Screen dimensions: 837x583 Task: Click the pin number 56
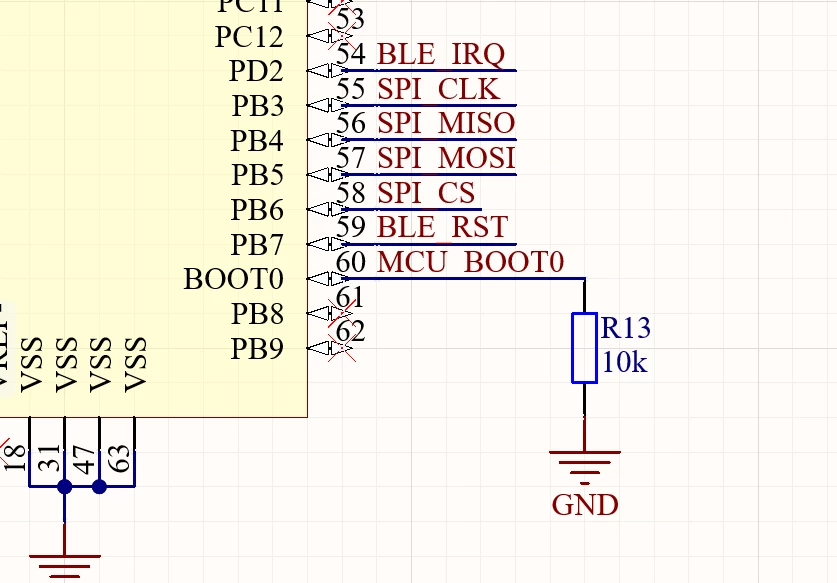351,123
